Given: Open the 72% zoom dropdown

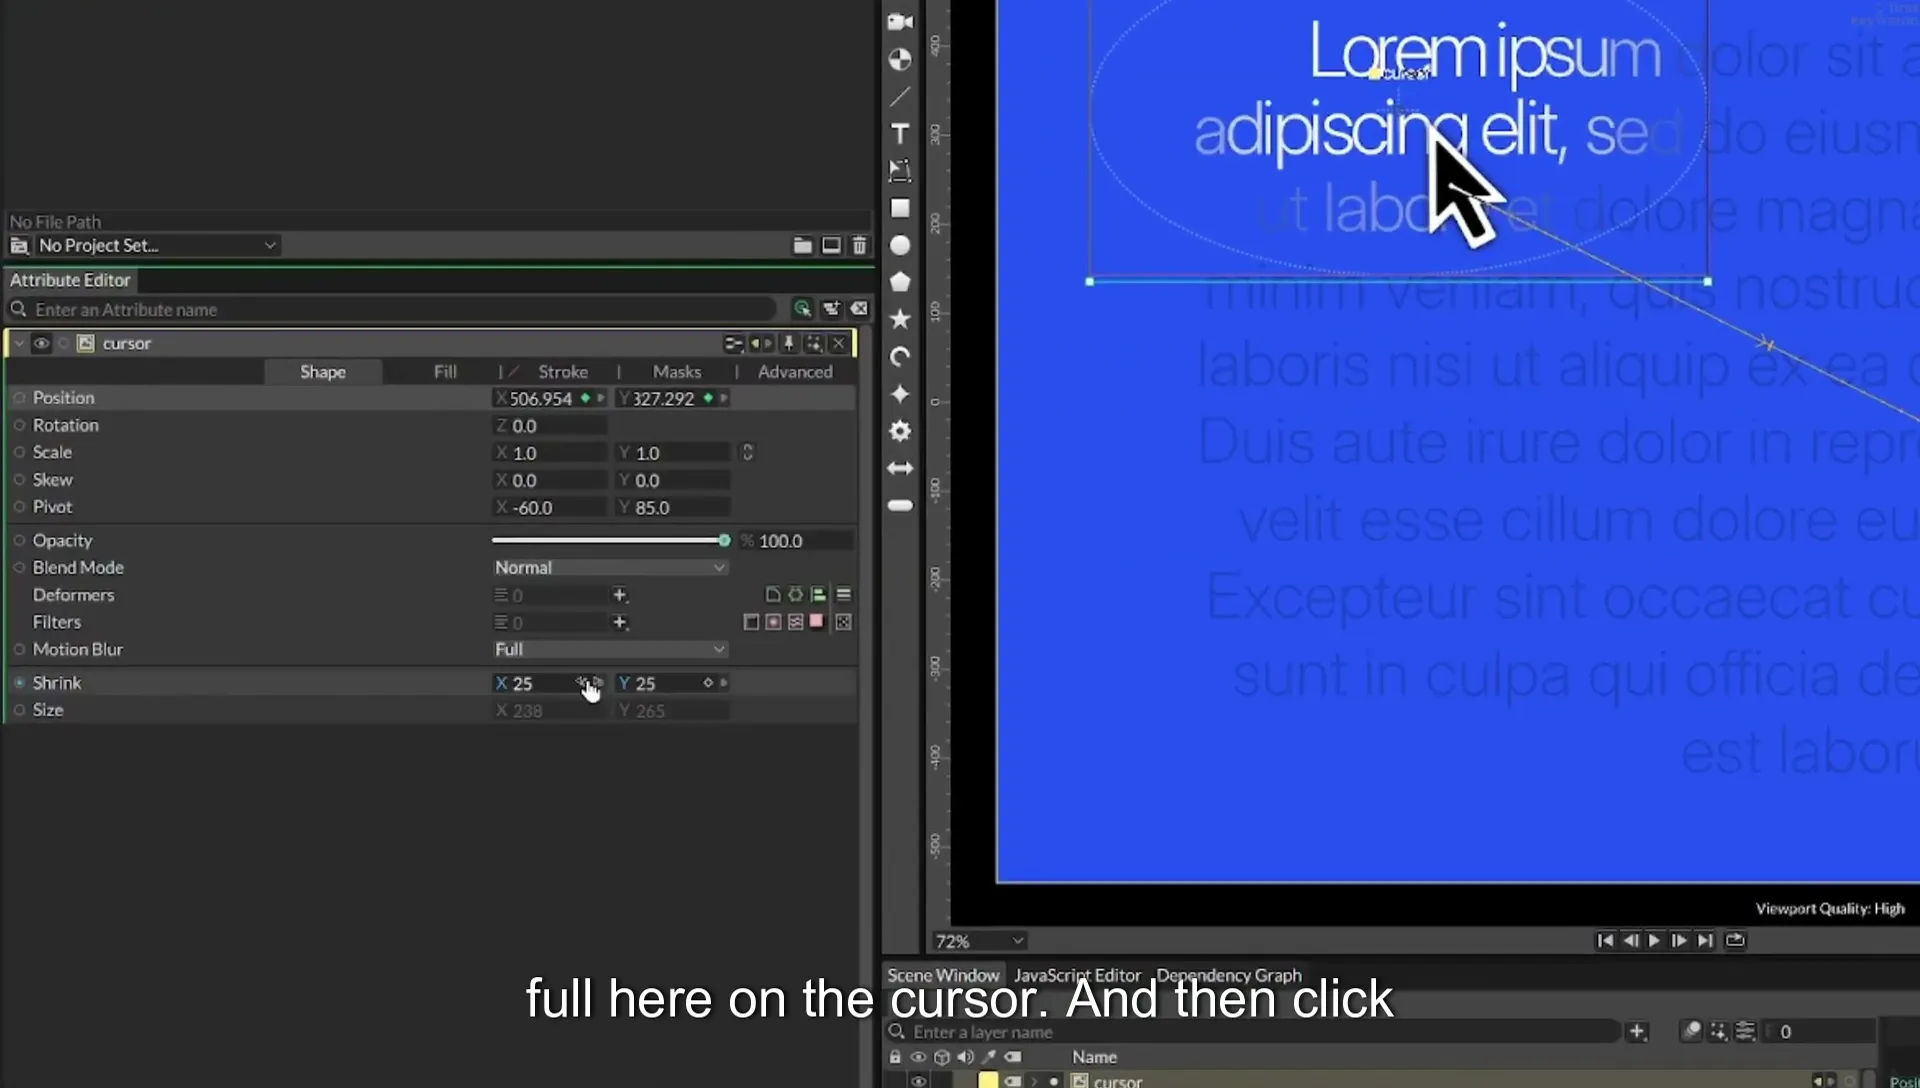Looking at the screenshot, I should 979,941.
